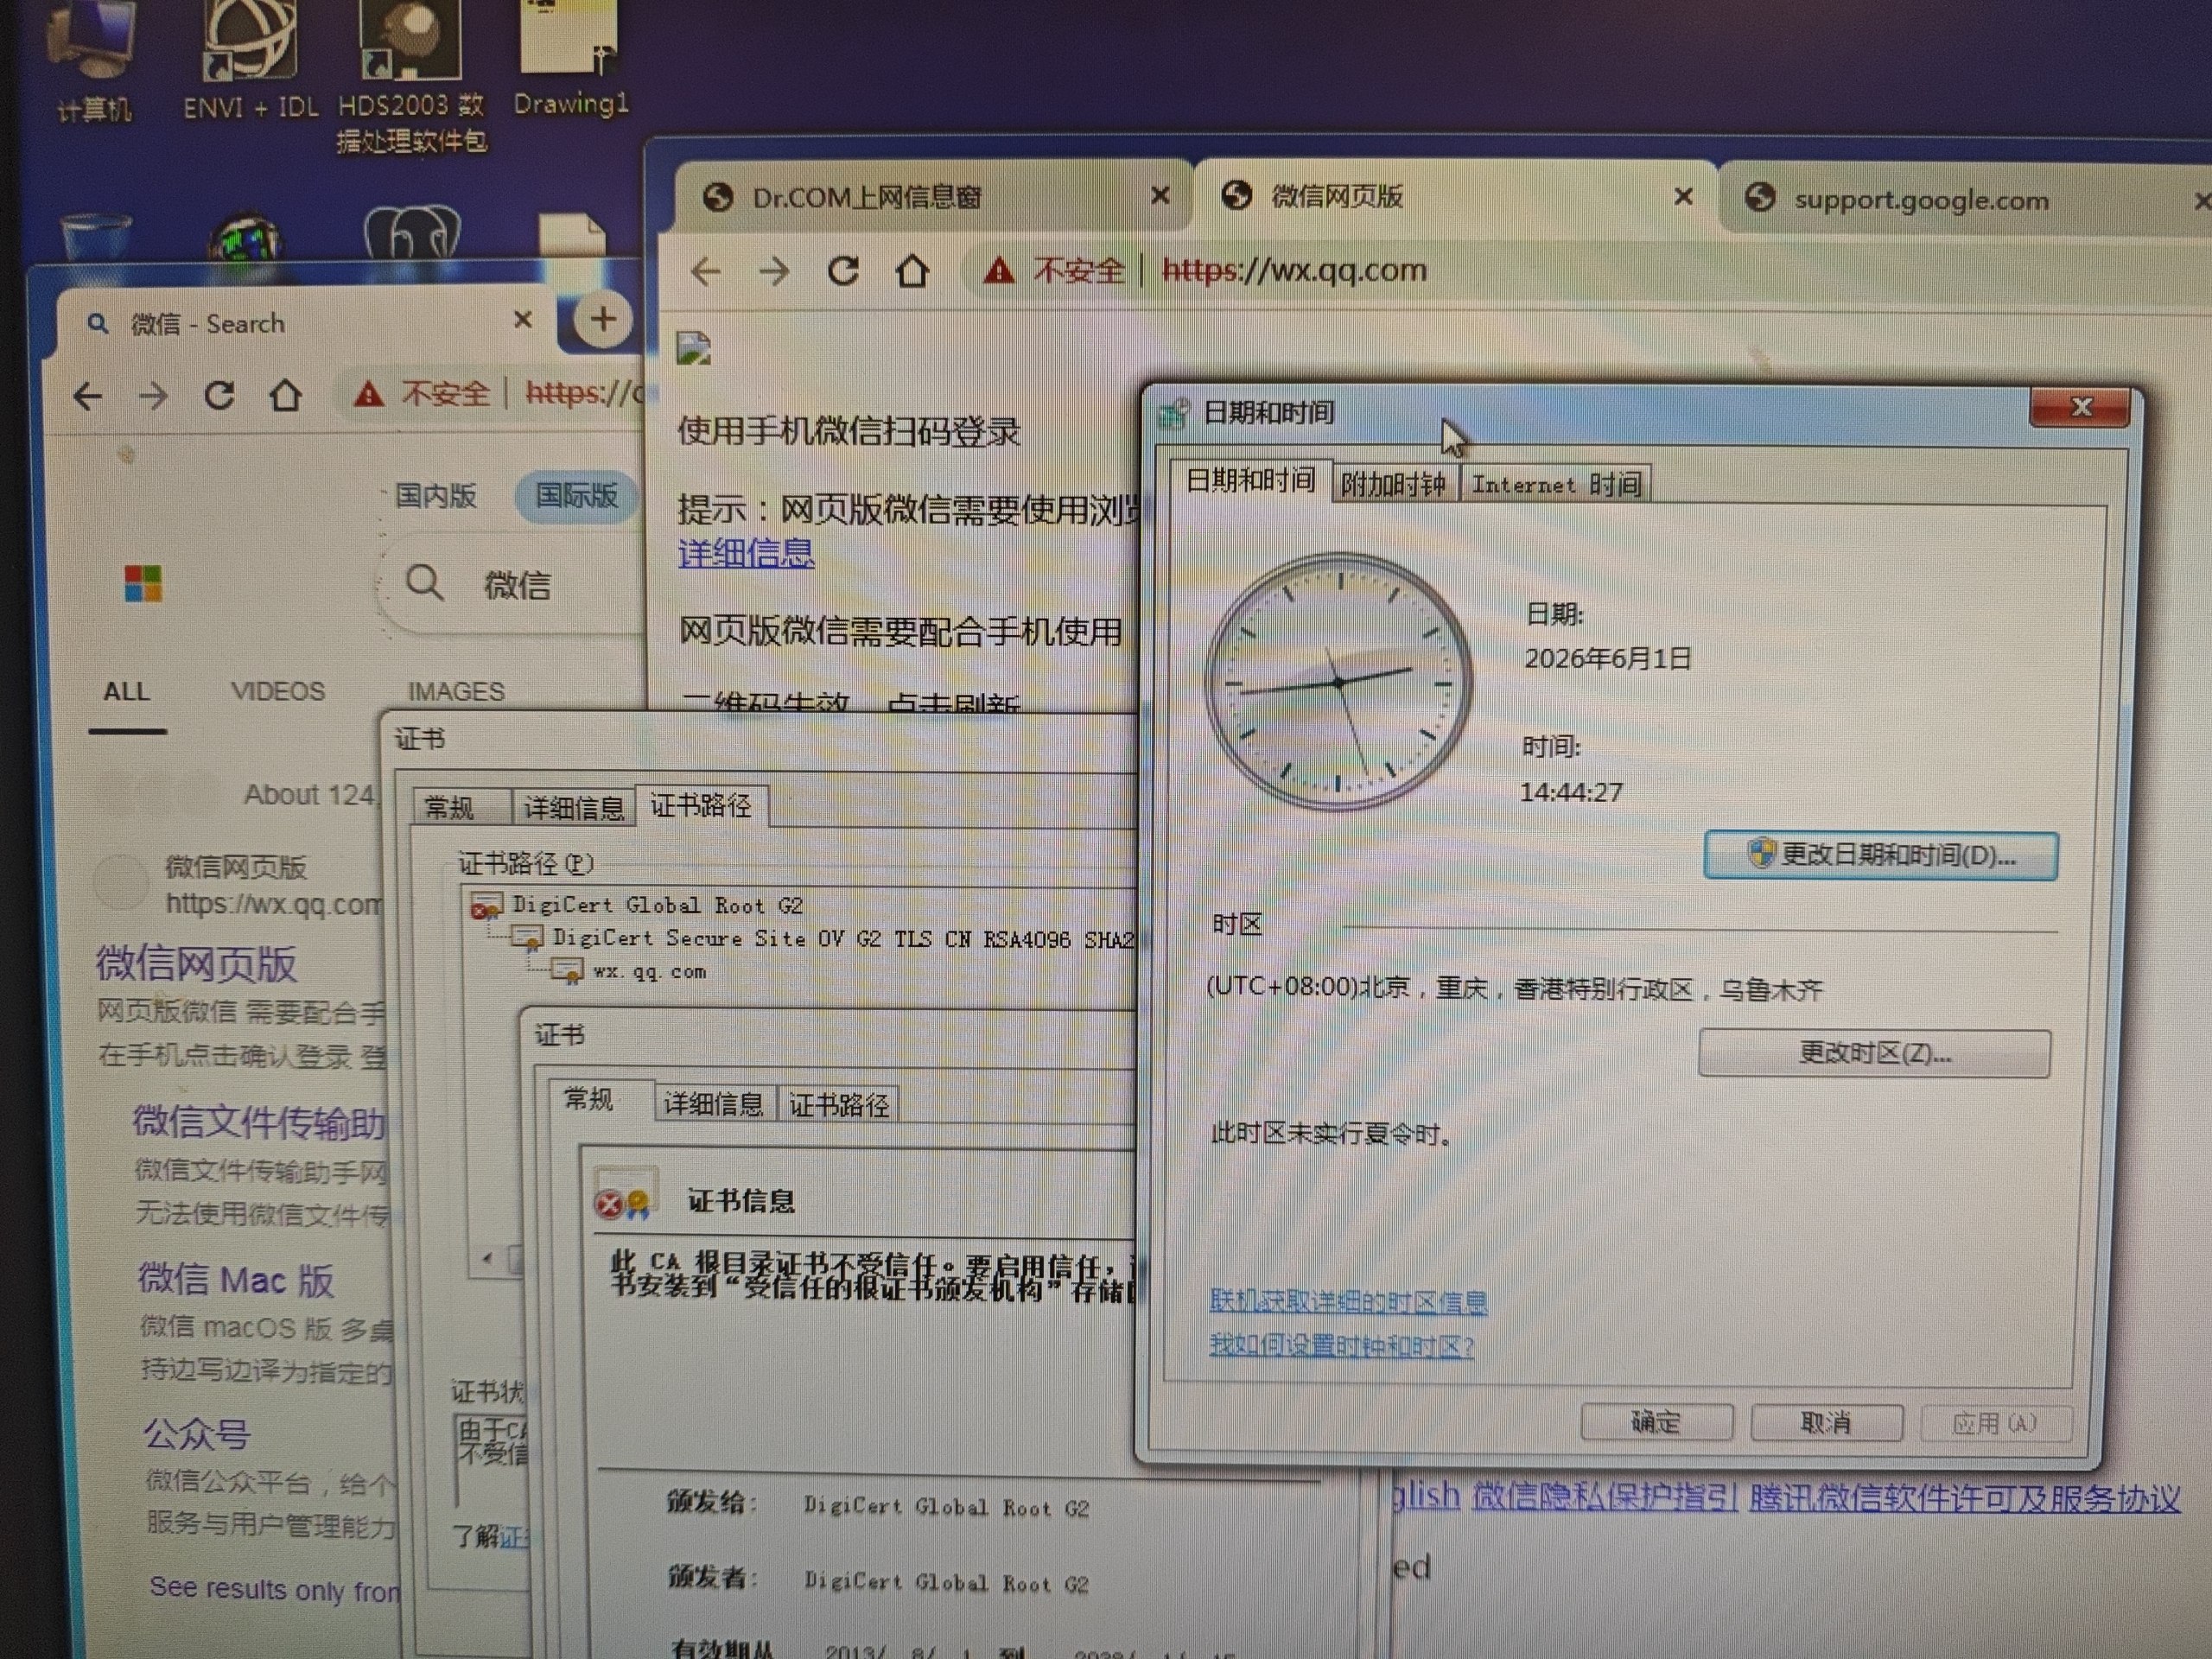Open a new tab with the plus button
Image resolution: width=2212 pixels, height=1659 pixels.
(x=602, y=319)
